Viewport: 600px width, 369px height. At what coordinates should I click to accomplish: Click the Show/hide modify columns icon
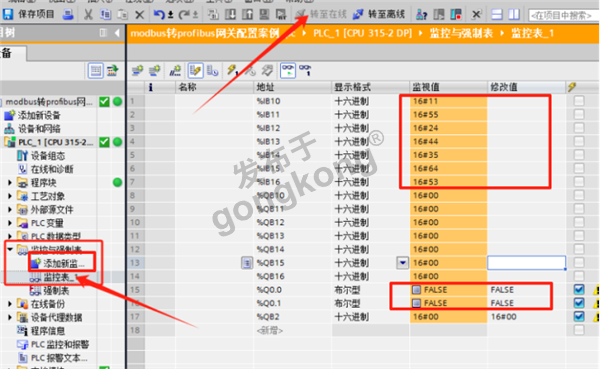click(x=195, y=70)
